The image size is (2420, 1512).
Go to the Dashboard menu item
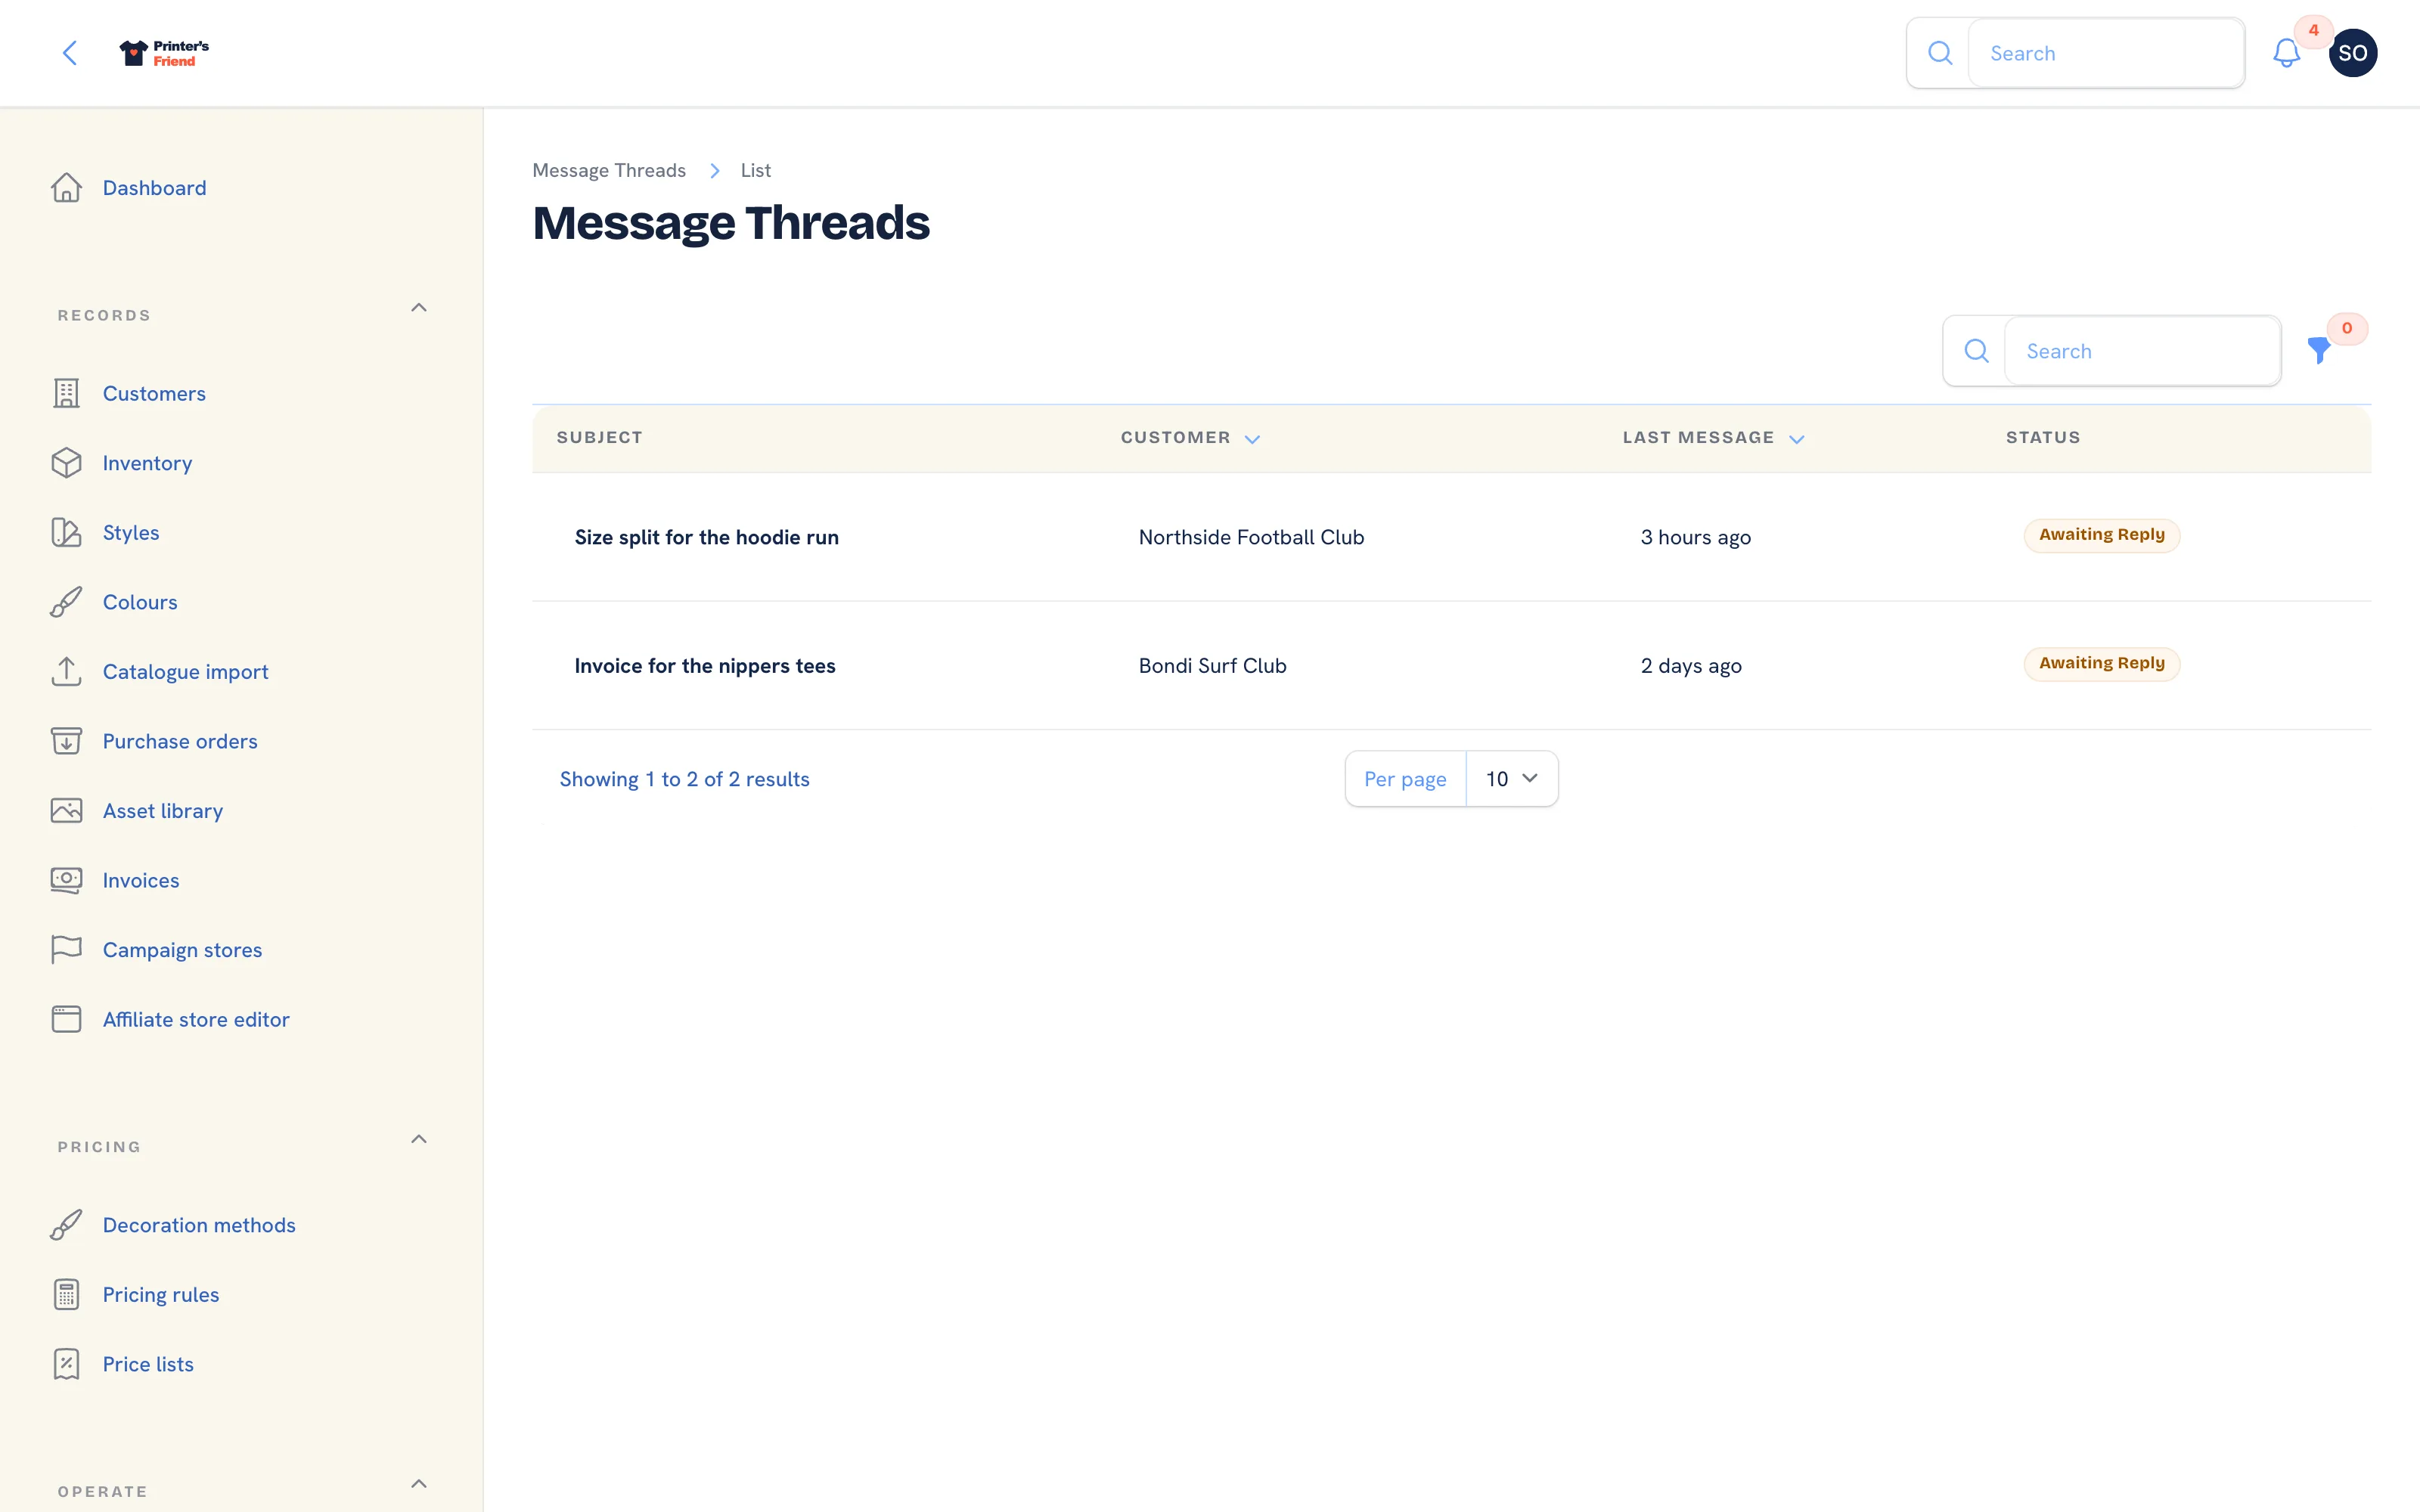coord(154,188)
